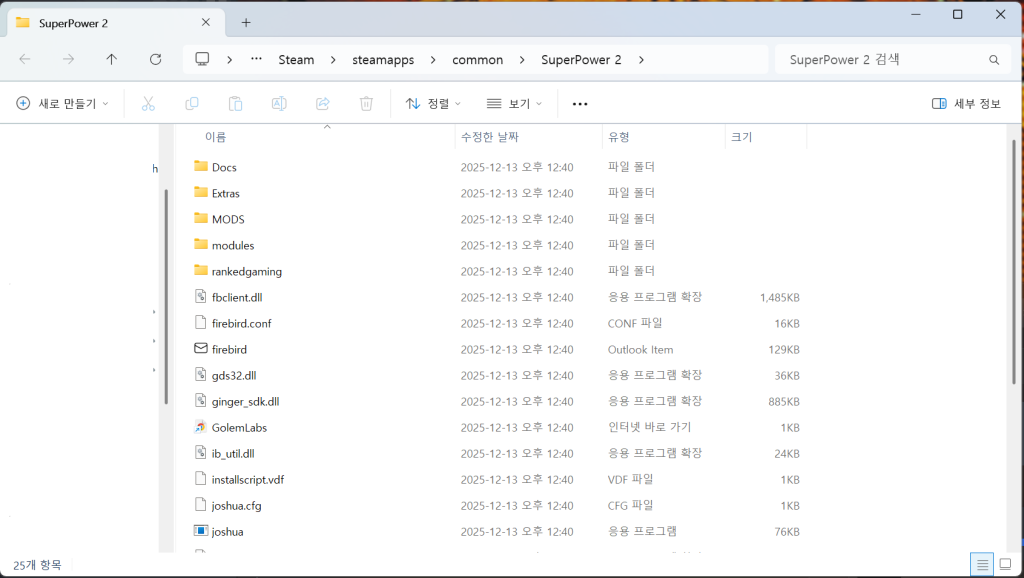Viewport: 1024px width, 578px height.
Task: Sort by the 수정한 날짜 column header
Action: coord(489,137)
